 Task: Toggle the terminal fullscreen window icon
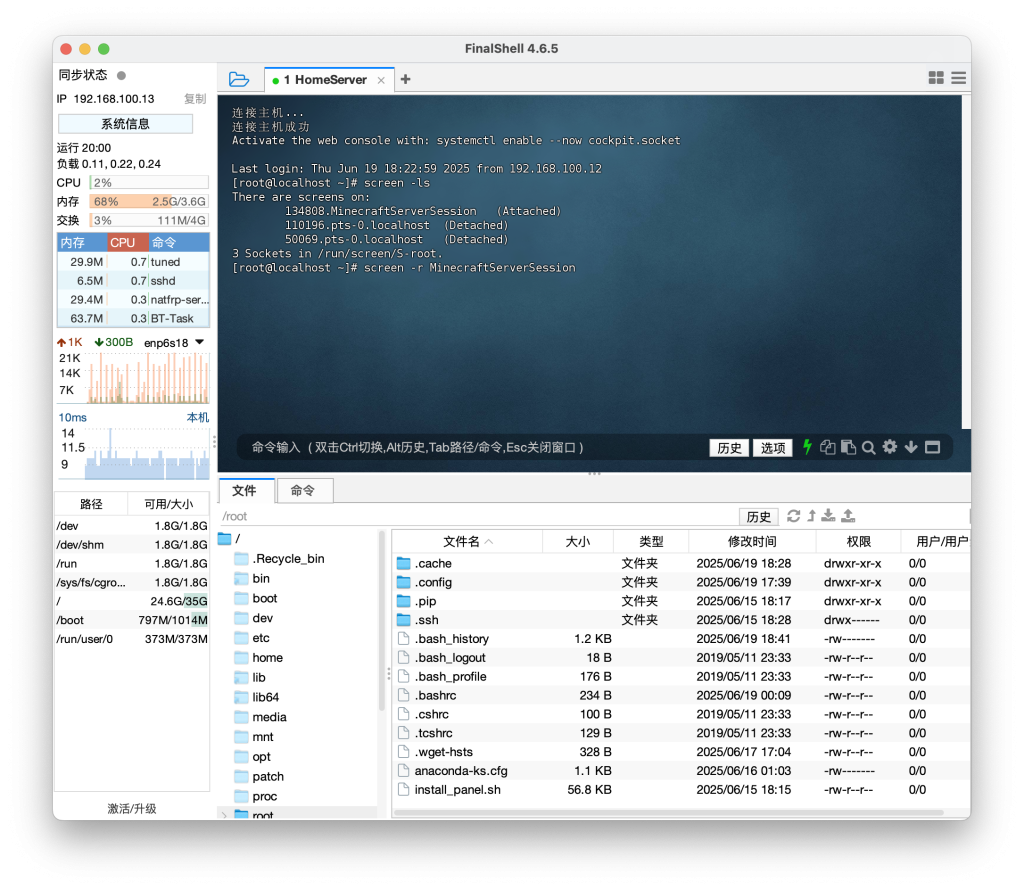click(x=932, y=447)
